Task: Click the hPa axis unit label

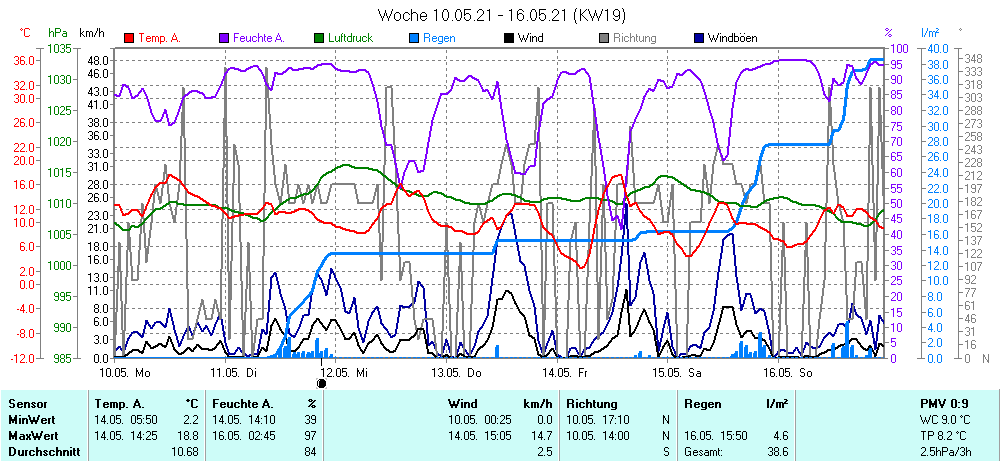Action: point(56,33)
